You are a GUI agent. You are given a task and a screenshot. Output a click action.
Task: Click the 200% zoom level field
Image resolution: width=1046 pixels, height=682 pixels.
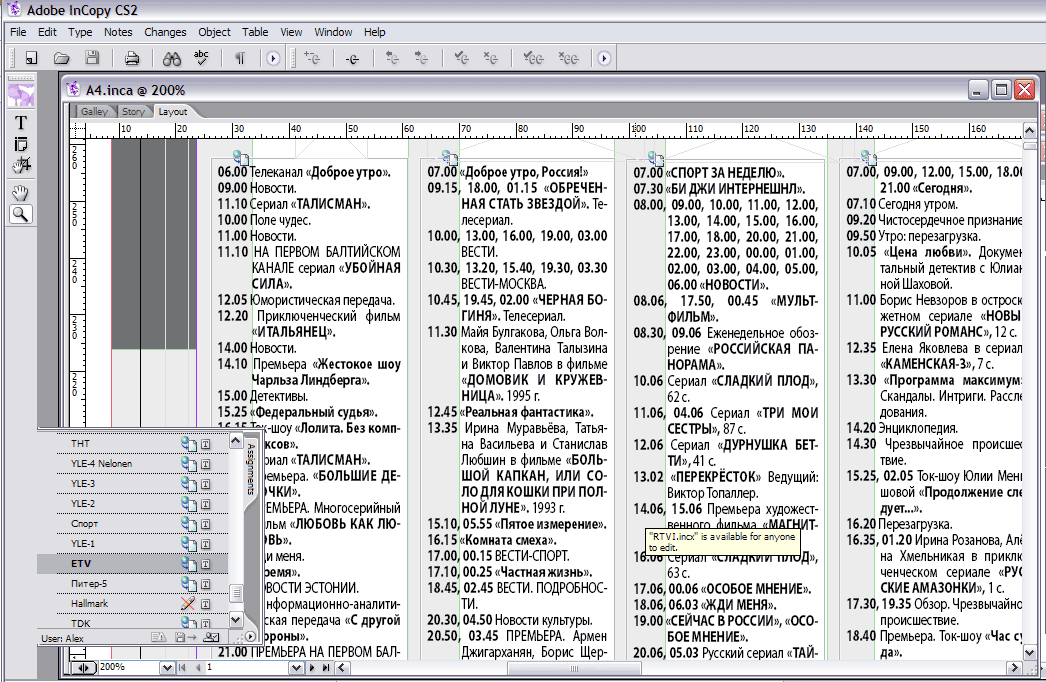coord(129,667)
